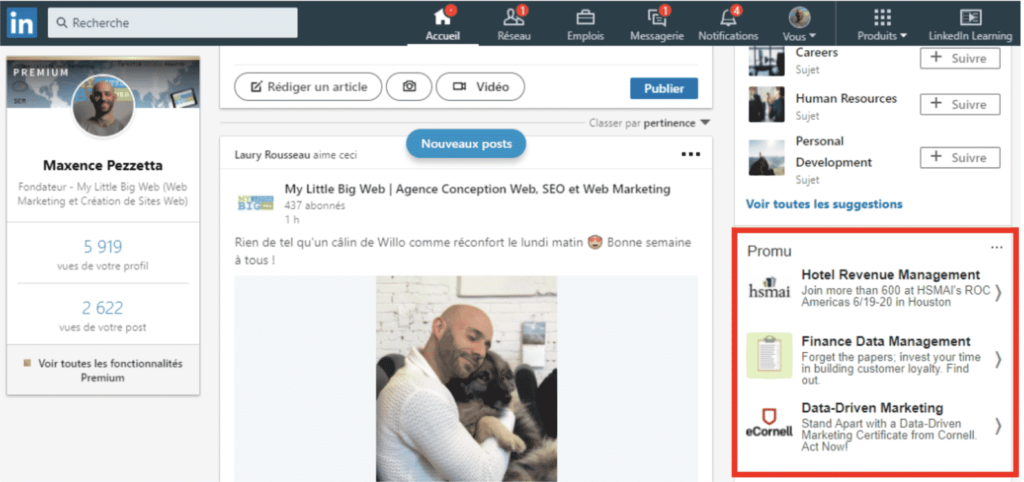
Task: Open the Emplois briefcase icon
Action: pos(585,18)
